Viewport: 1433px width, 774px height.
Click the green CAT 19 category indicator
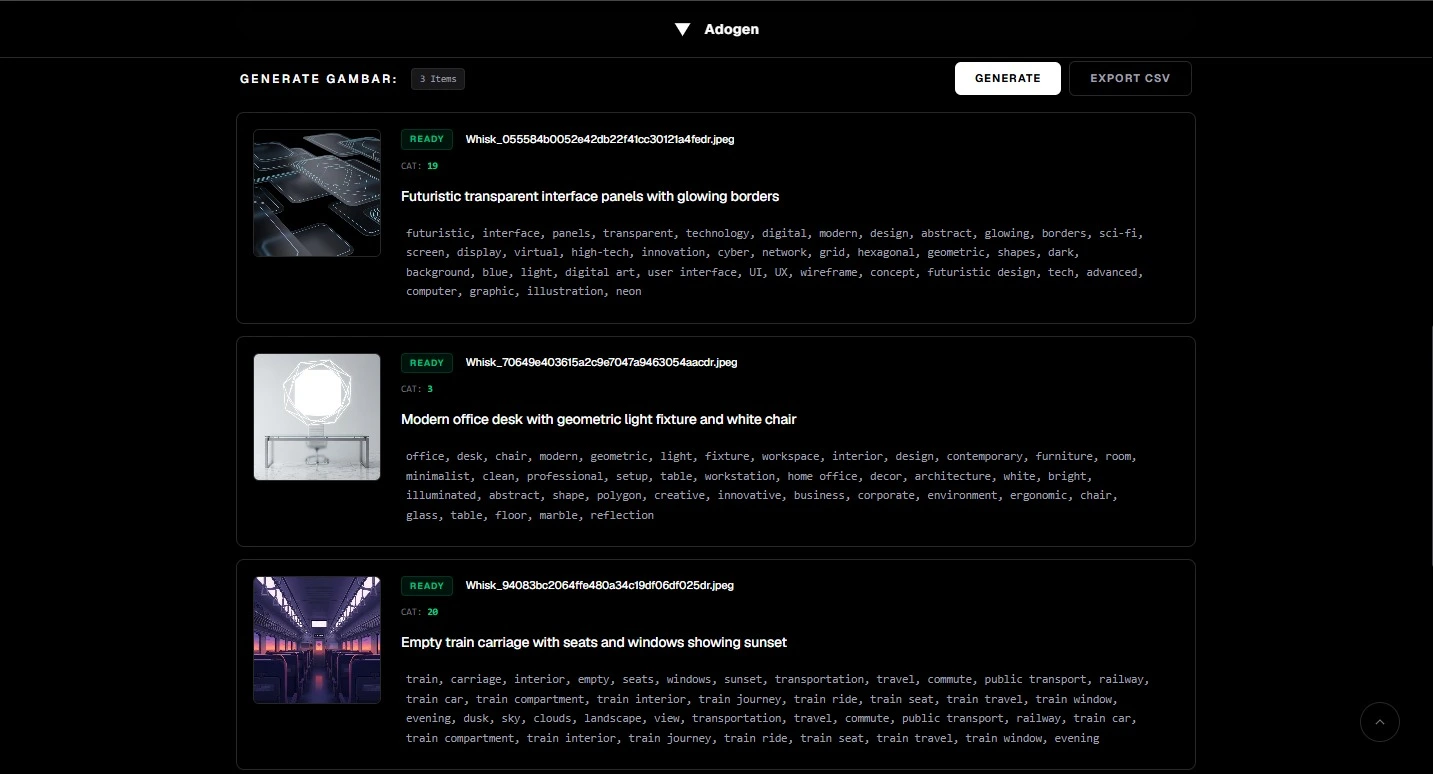(433, 165)
